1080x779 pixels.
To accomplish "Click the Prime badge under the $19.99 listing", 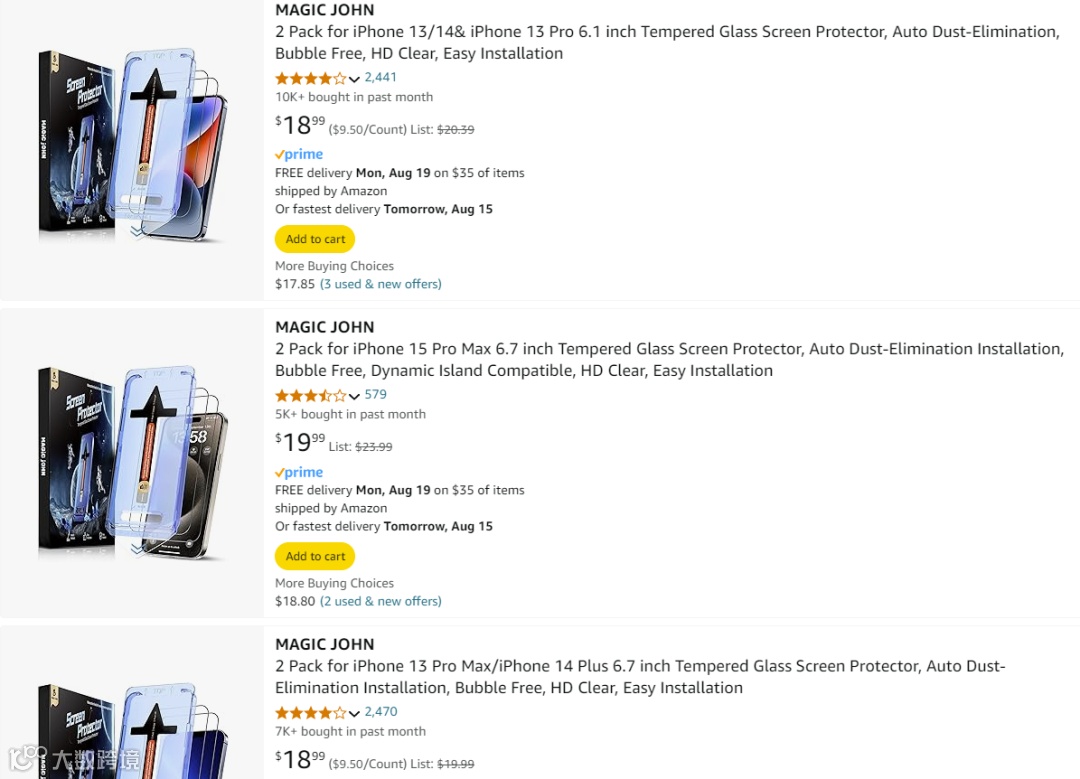I will coord(299,472).
